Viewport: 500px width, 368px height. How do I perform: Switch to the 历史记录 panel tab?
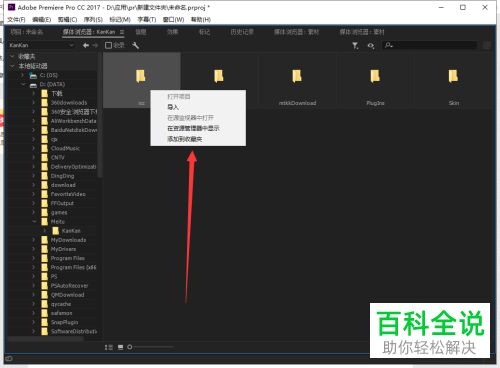point(242,32)
